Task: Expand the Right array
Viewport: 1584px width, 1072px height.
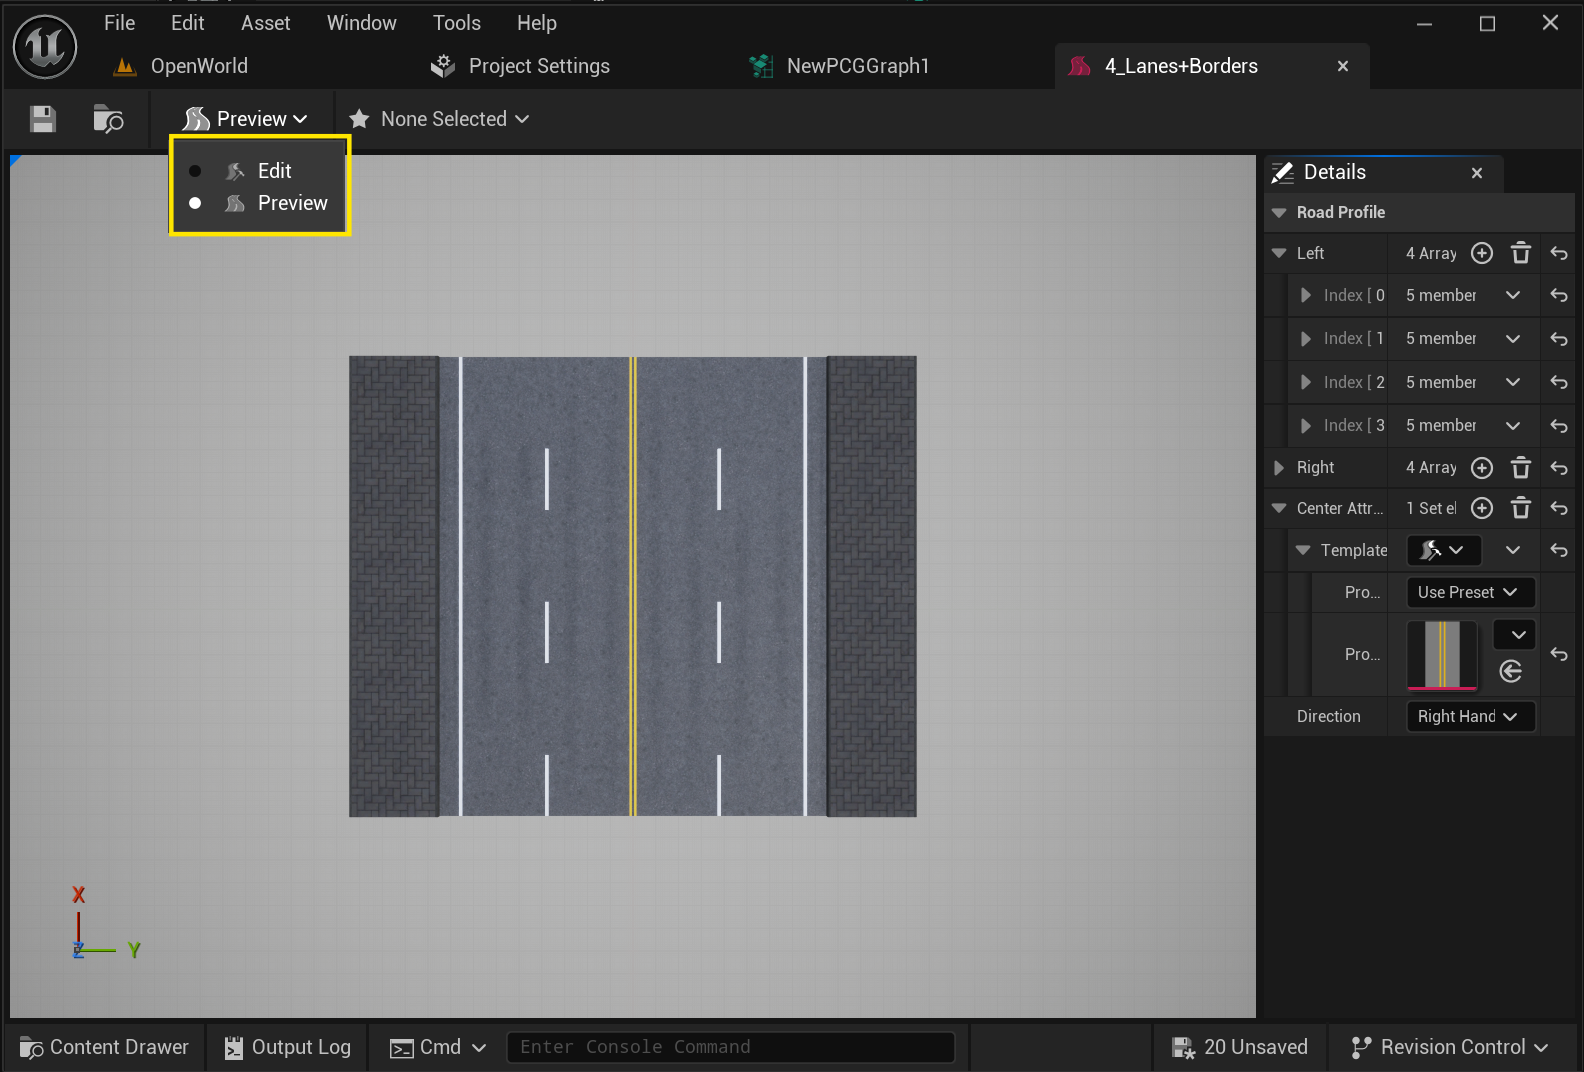Action: pyautogui.click(x=1279, y=467)
